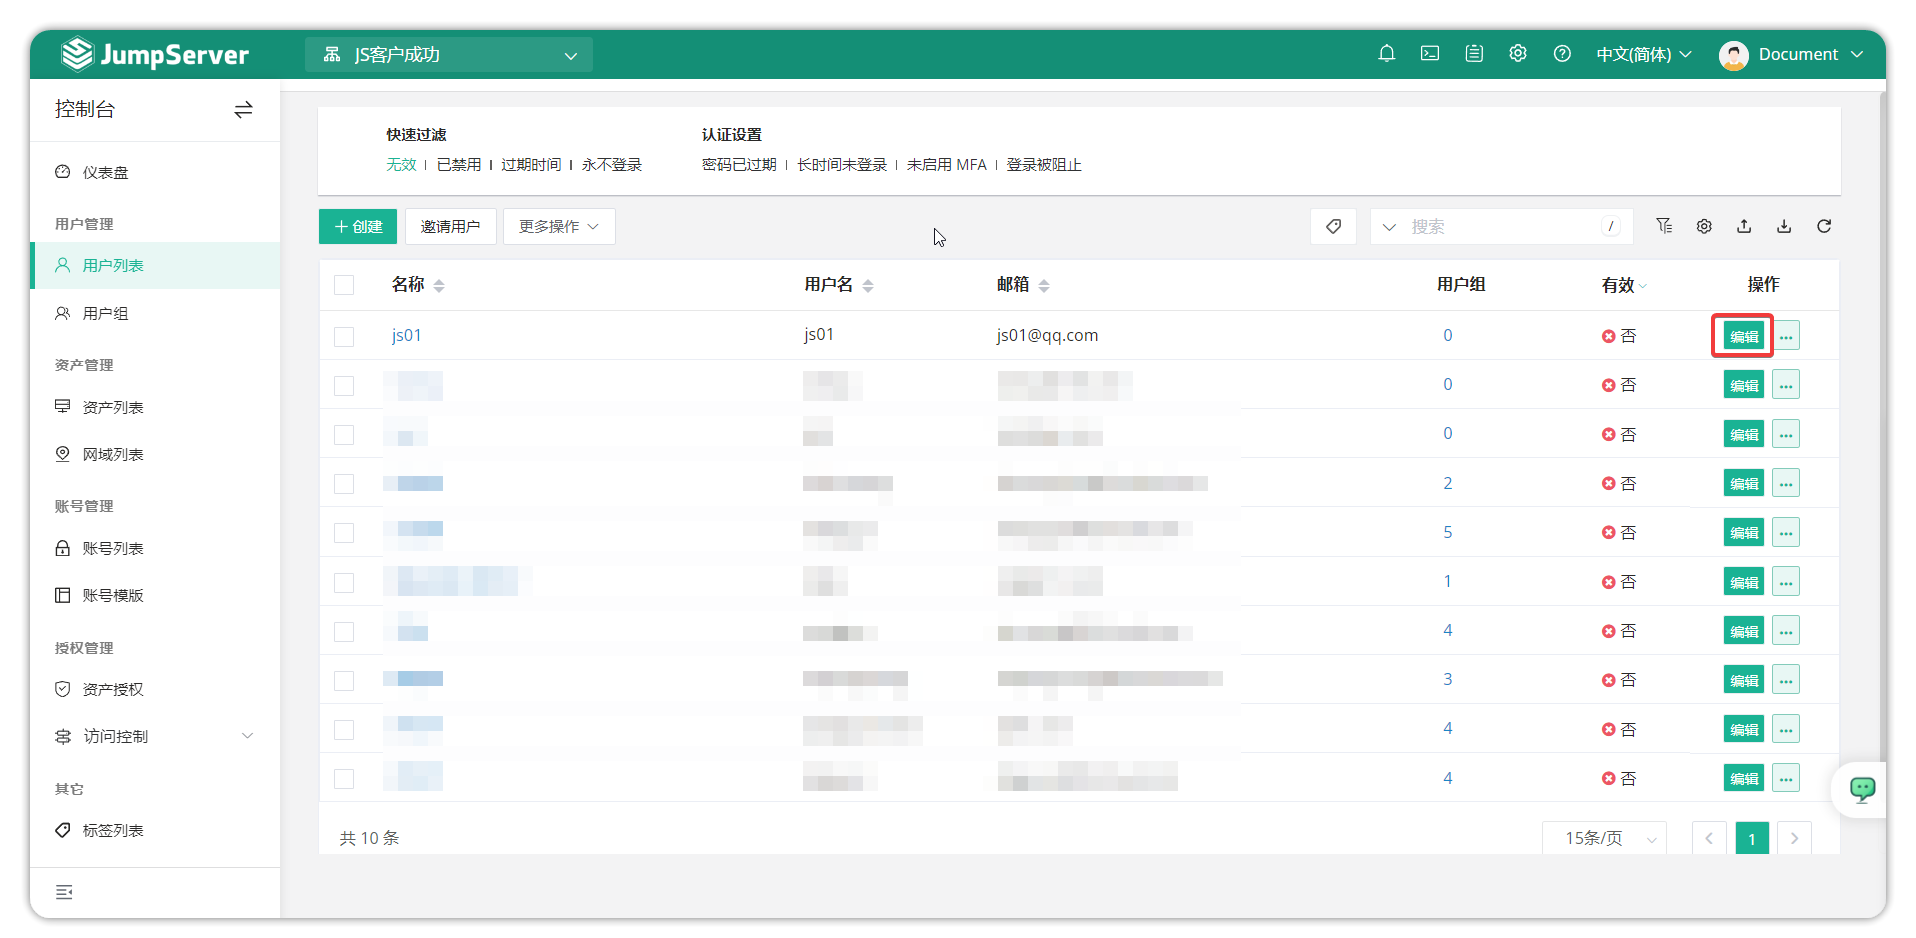Open the chat assistant bubble
The height and width of the screenshot is (938, 1916).
click(1862, 789)
